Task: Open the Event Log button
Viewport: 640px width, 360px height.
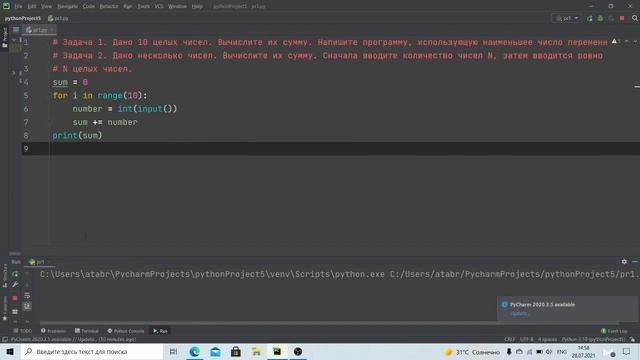Action: pyautogui.click(x=614, y=331)
